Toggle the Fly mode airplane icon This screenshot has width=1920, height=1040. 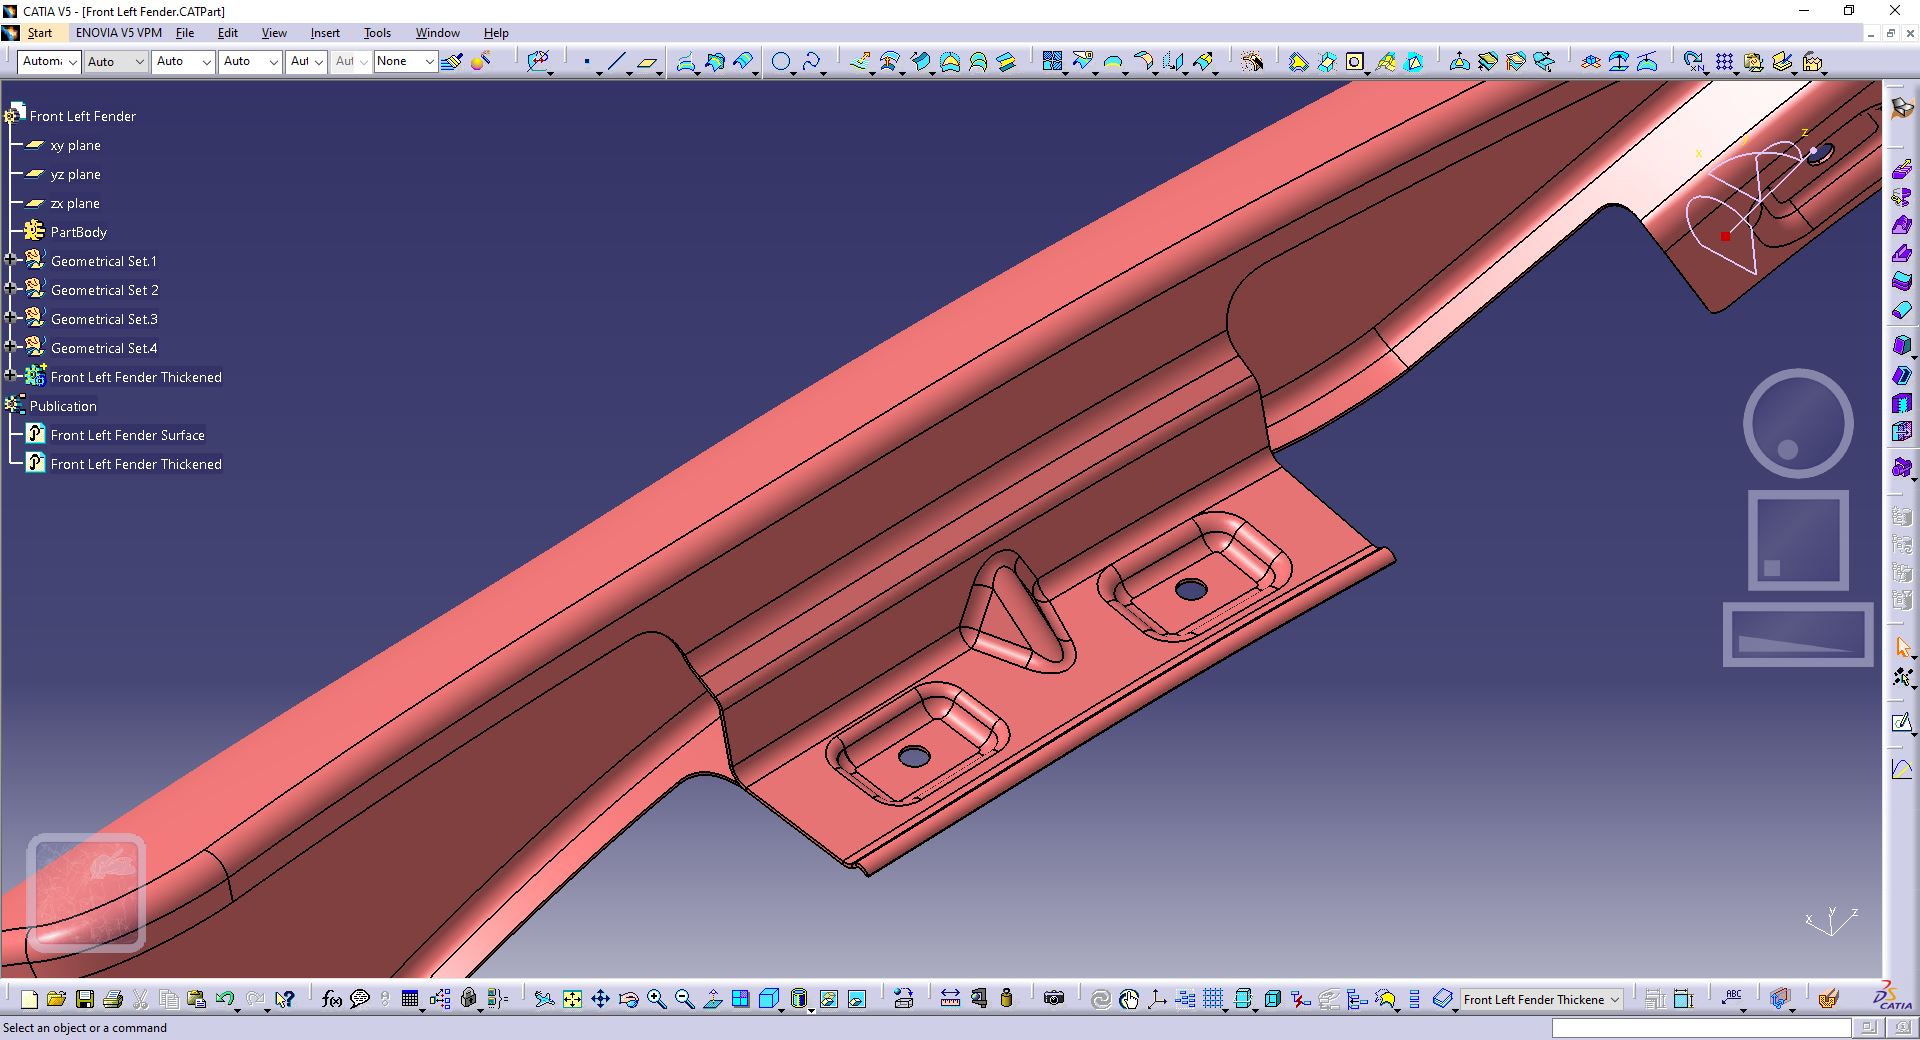coord(544,999)
